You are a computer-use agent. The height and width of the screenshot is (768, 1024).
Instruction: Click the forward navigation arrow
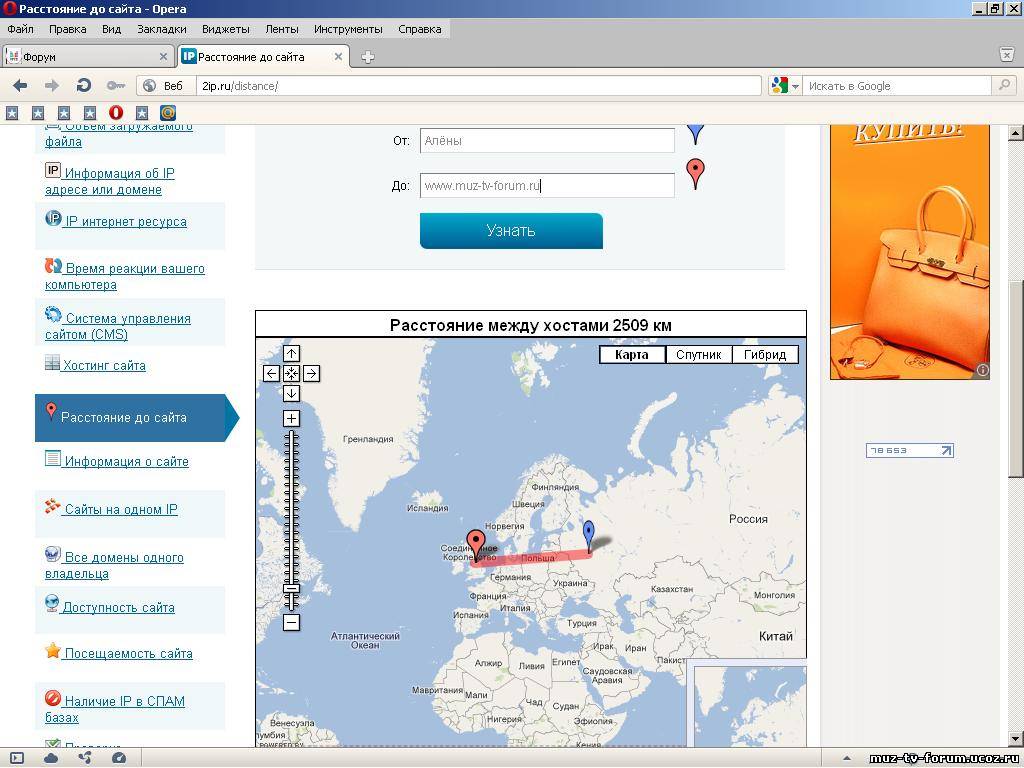point(52,86)
